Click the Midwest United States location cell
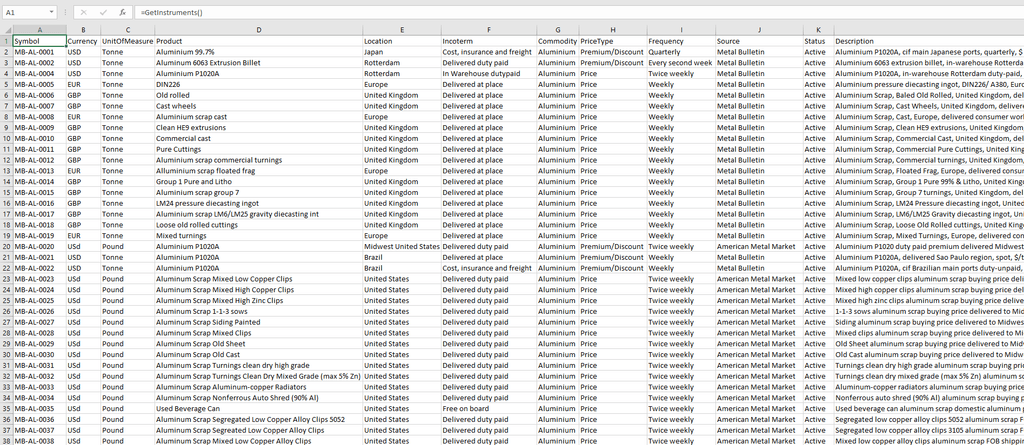Image resolution: width=1024 pixels, height=445 pixels. 400,245
